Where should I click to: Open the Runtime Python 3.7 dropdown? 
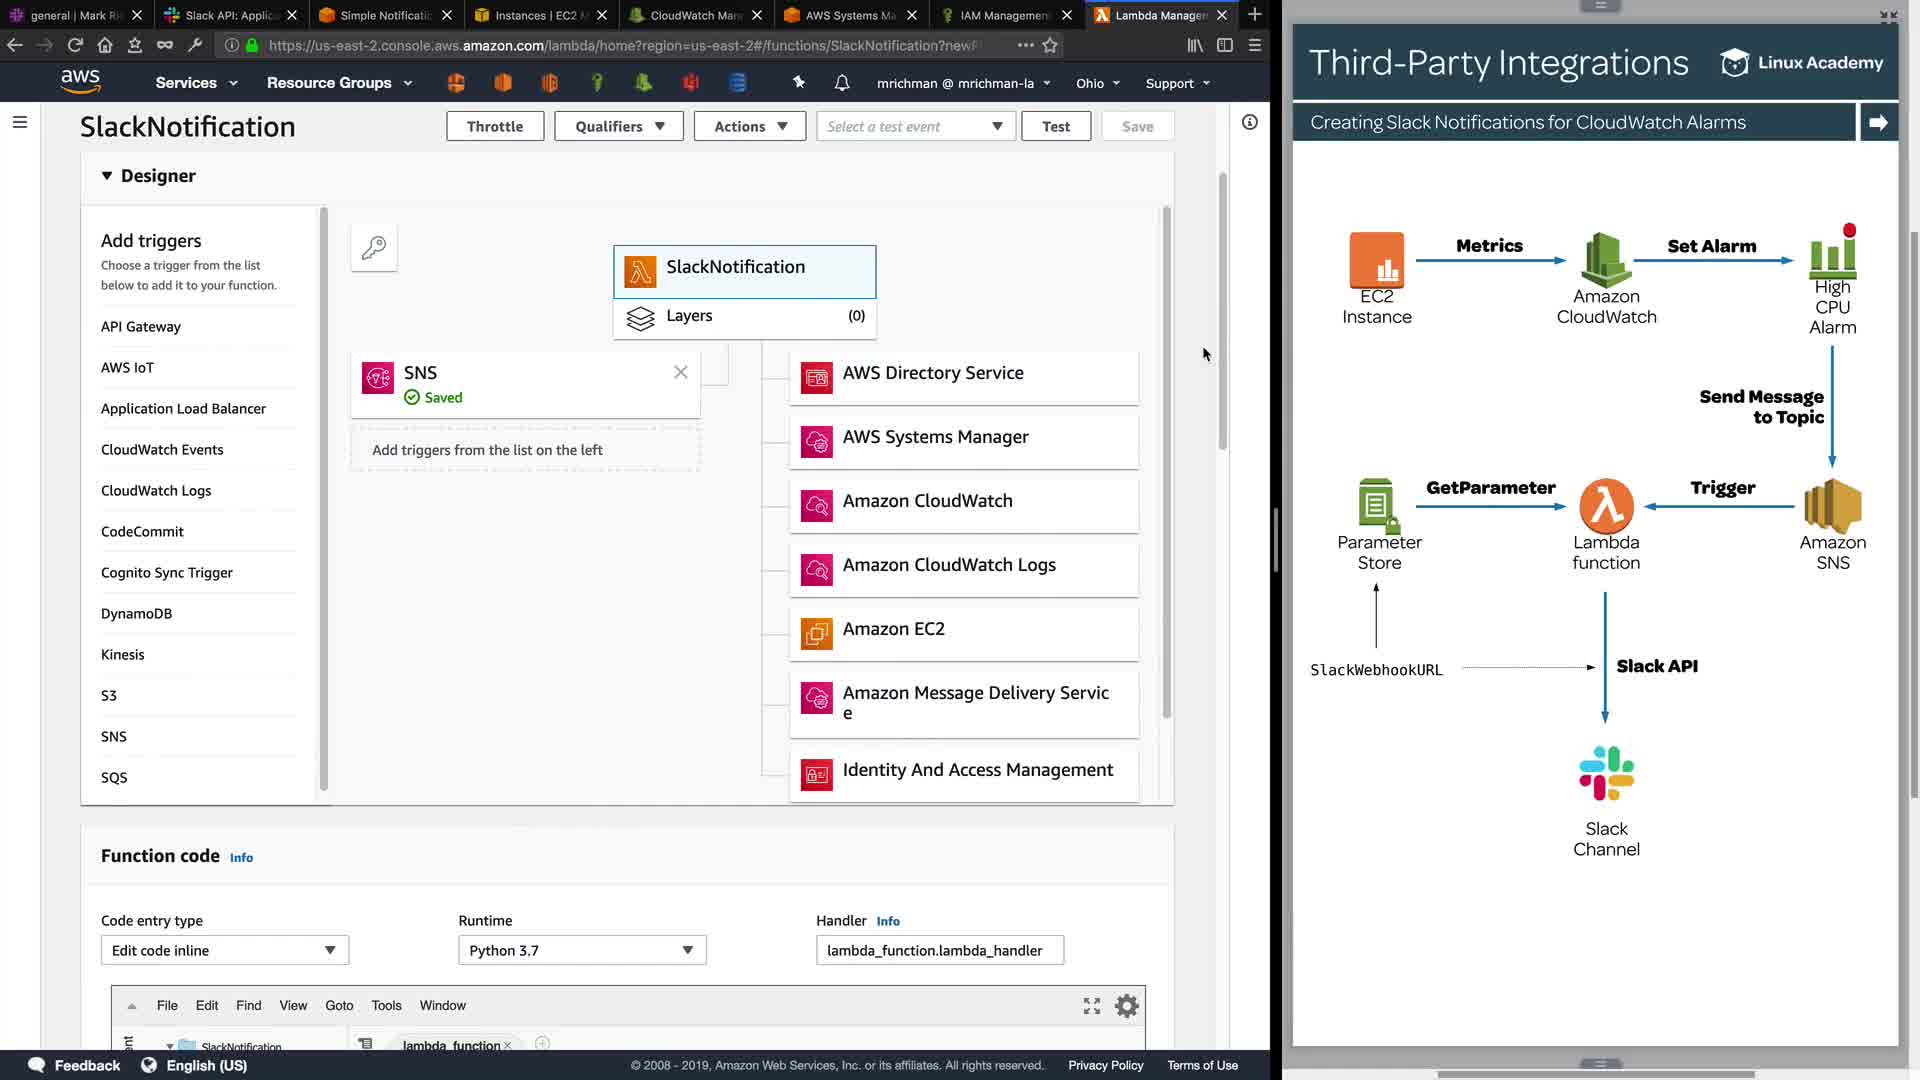point(582,950)
